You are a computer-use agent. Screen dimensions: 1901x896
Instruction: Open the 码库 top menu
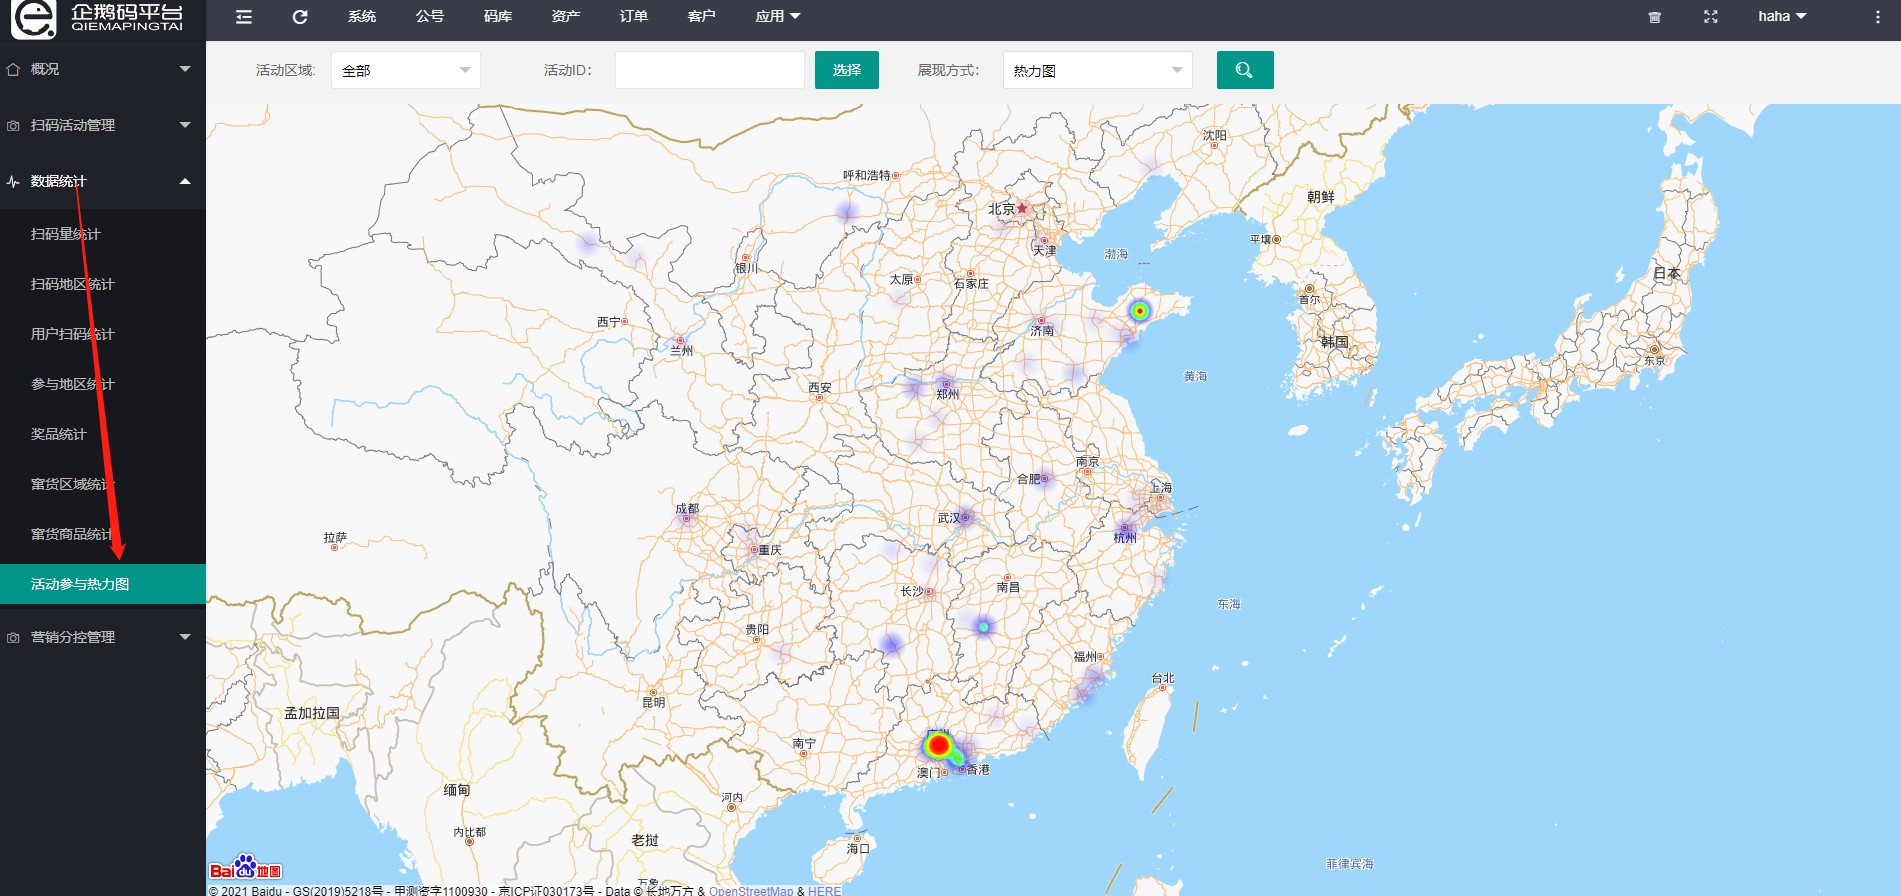[x=498, y=17]
